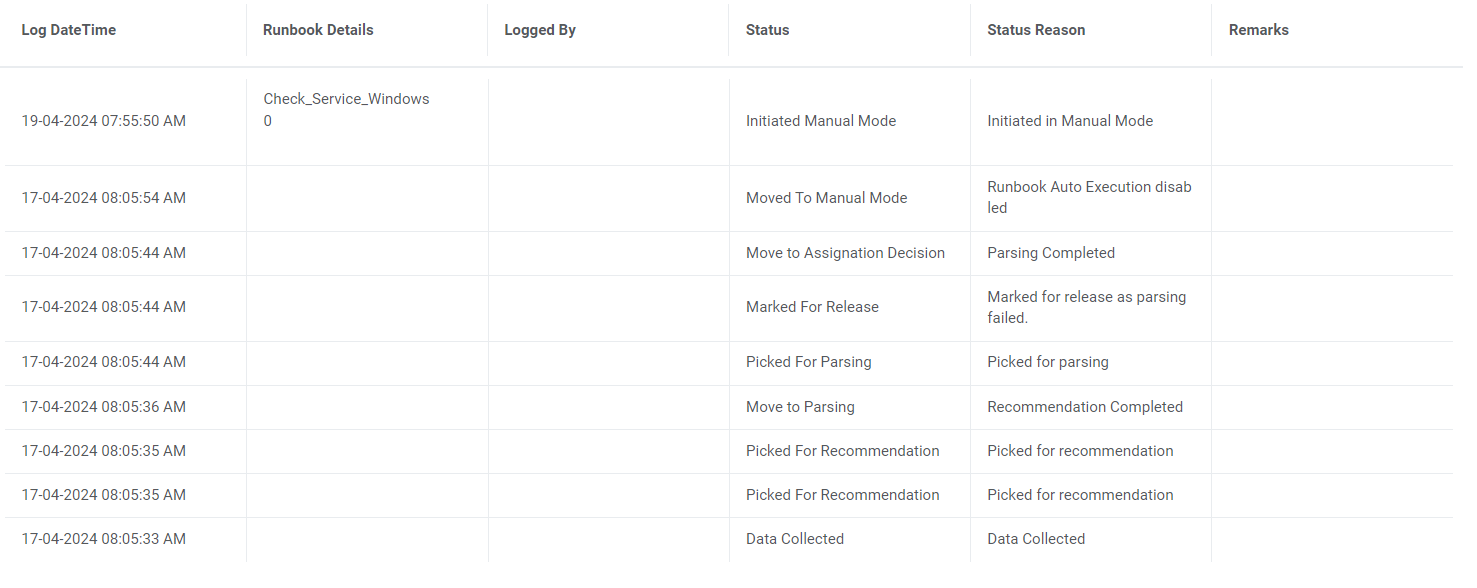
Task: Click the Runbook Auto Execution disabled reason
Action: [x=1089, y=197]
